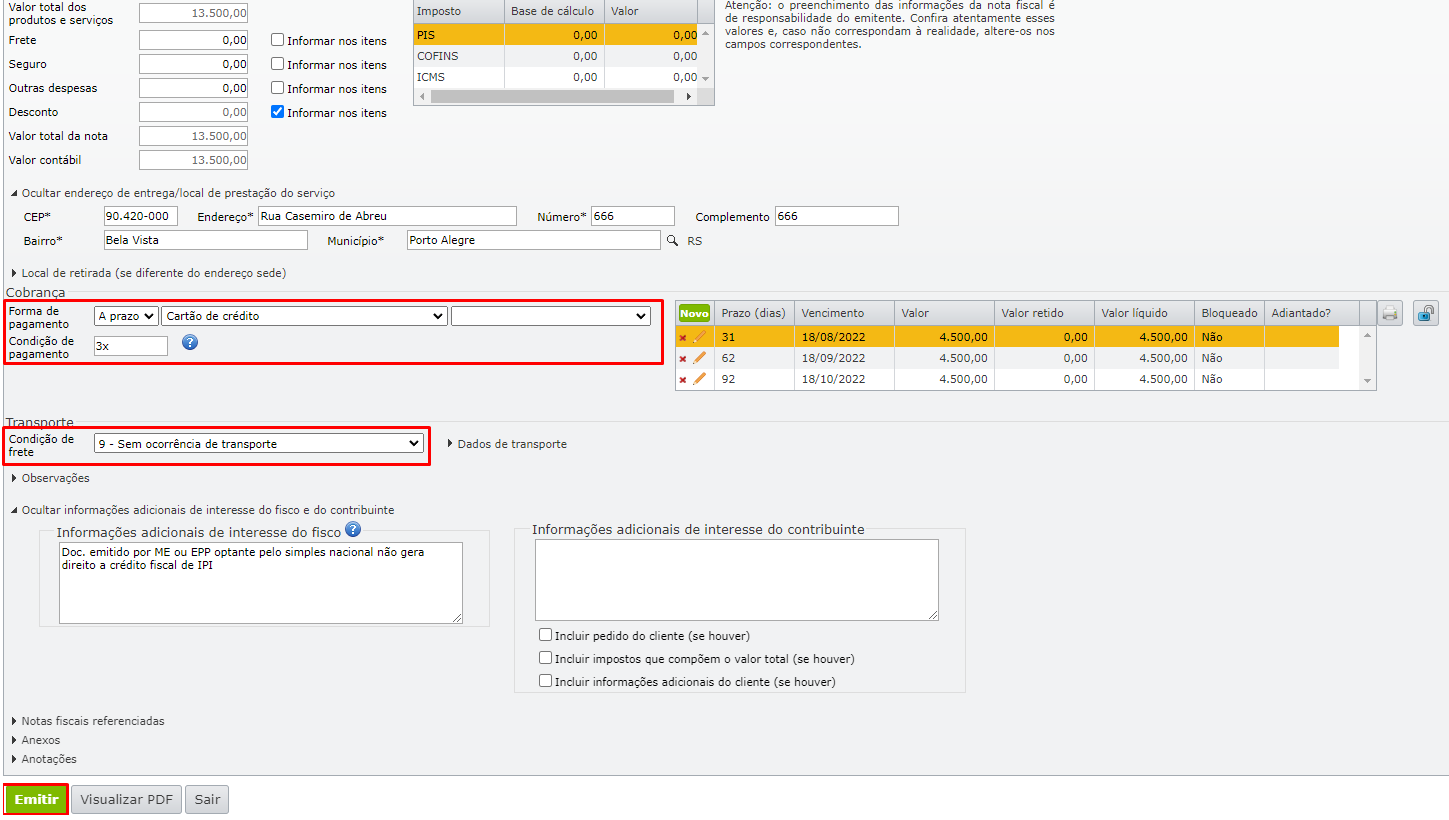This screenshot has height=820, width=1449.
Task: Click the Valor líquido column header
Action: [x=1144, y=313]
